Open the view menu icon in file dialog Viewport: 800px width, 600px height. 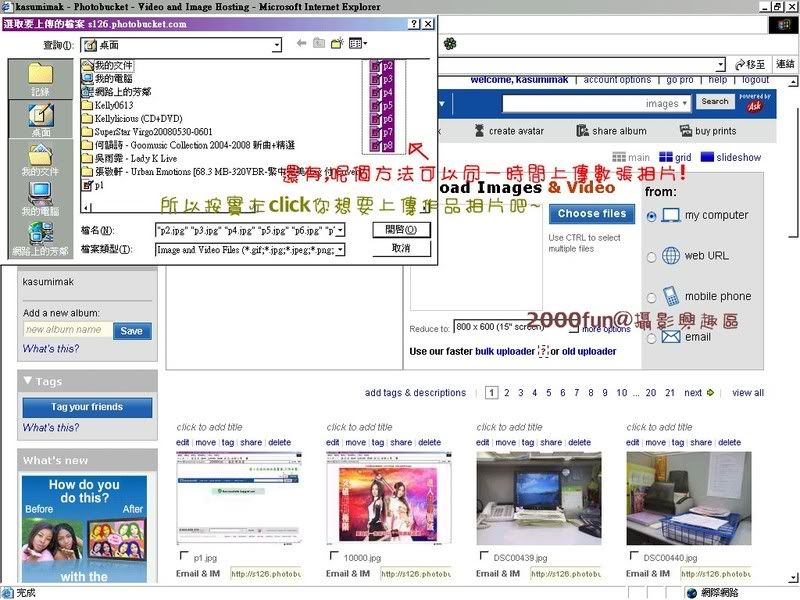coord(357,44)
